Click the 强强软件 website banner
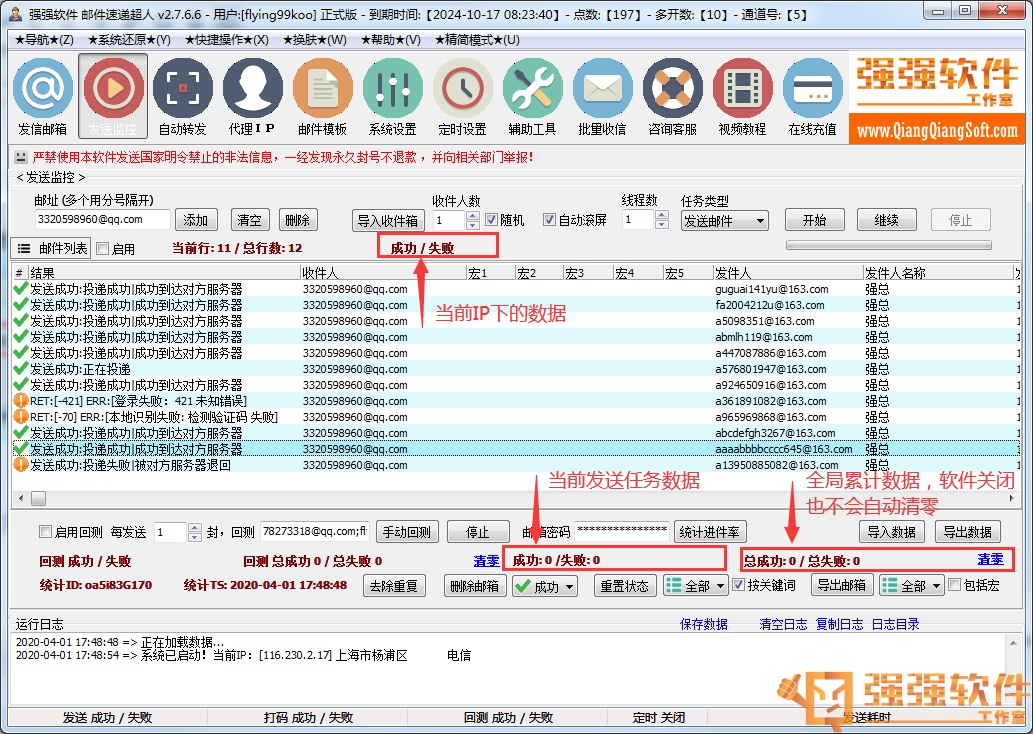 tap(937, 98)
